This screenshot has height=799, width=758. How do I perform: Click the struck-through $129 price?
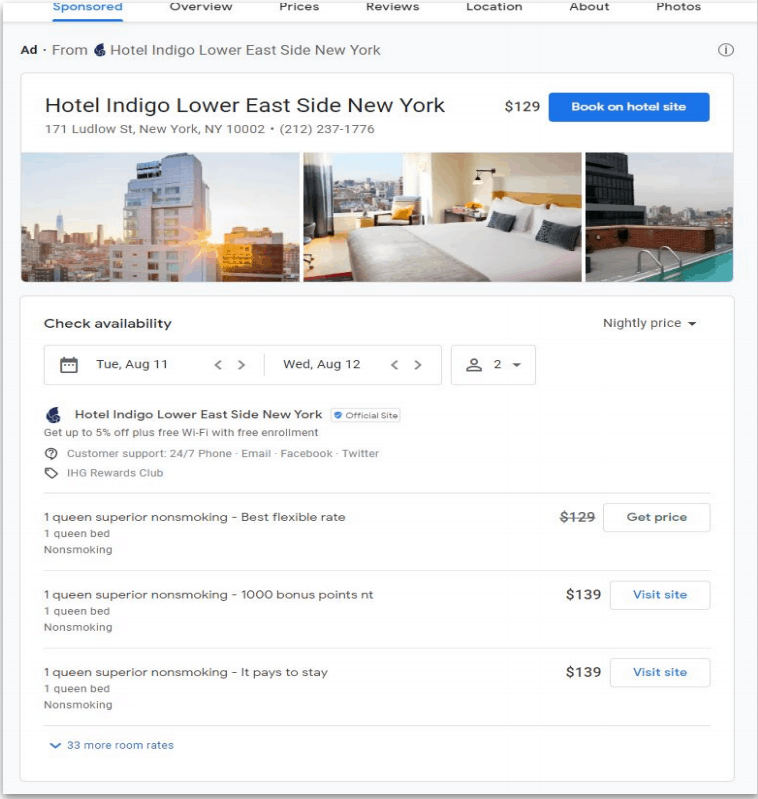tap(577, 517)
